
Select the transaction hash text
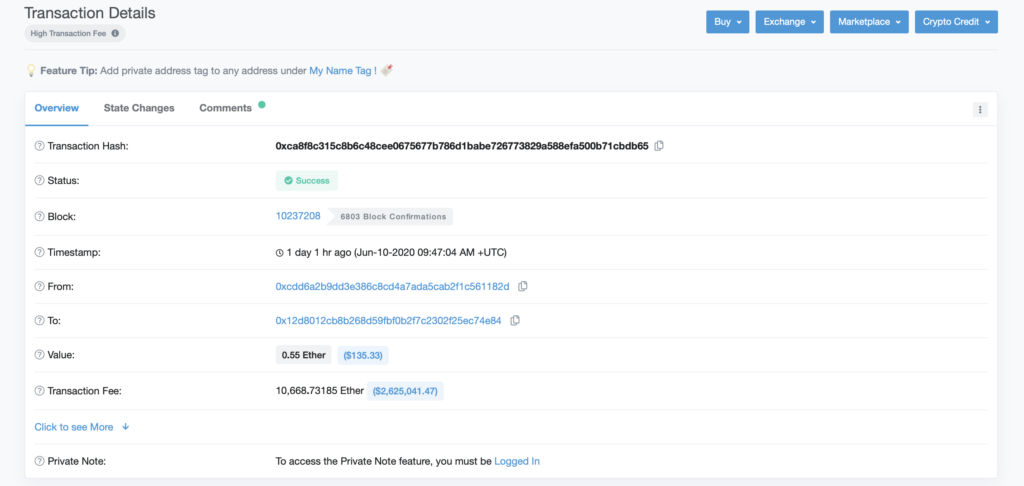(x=462, y=146)
